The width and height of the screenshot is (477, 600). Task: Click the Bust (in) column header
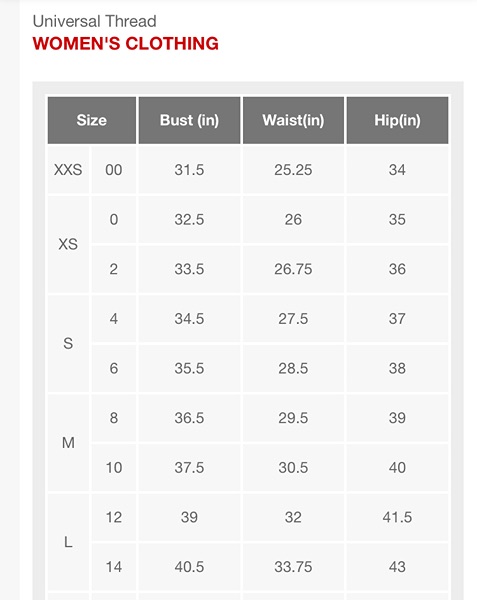(189, 120)
